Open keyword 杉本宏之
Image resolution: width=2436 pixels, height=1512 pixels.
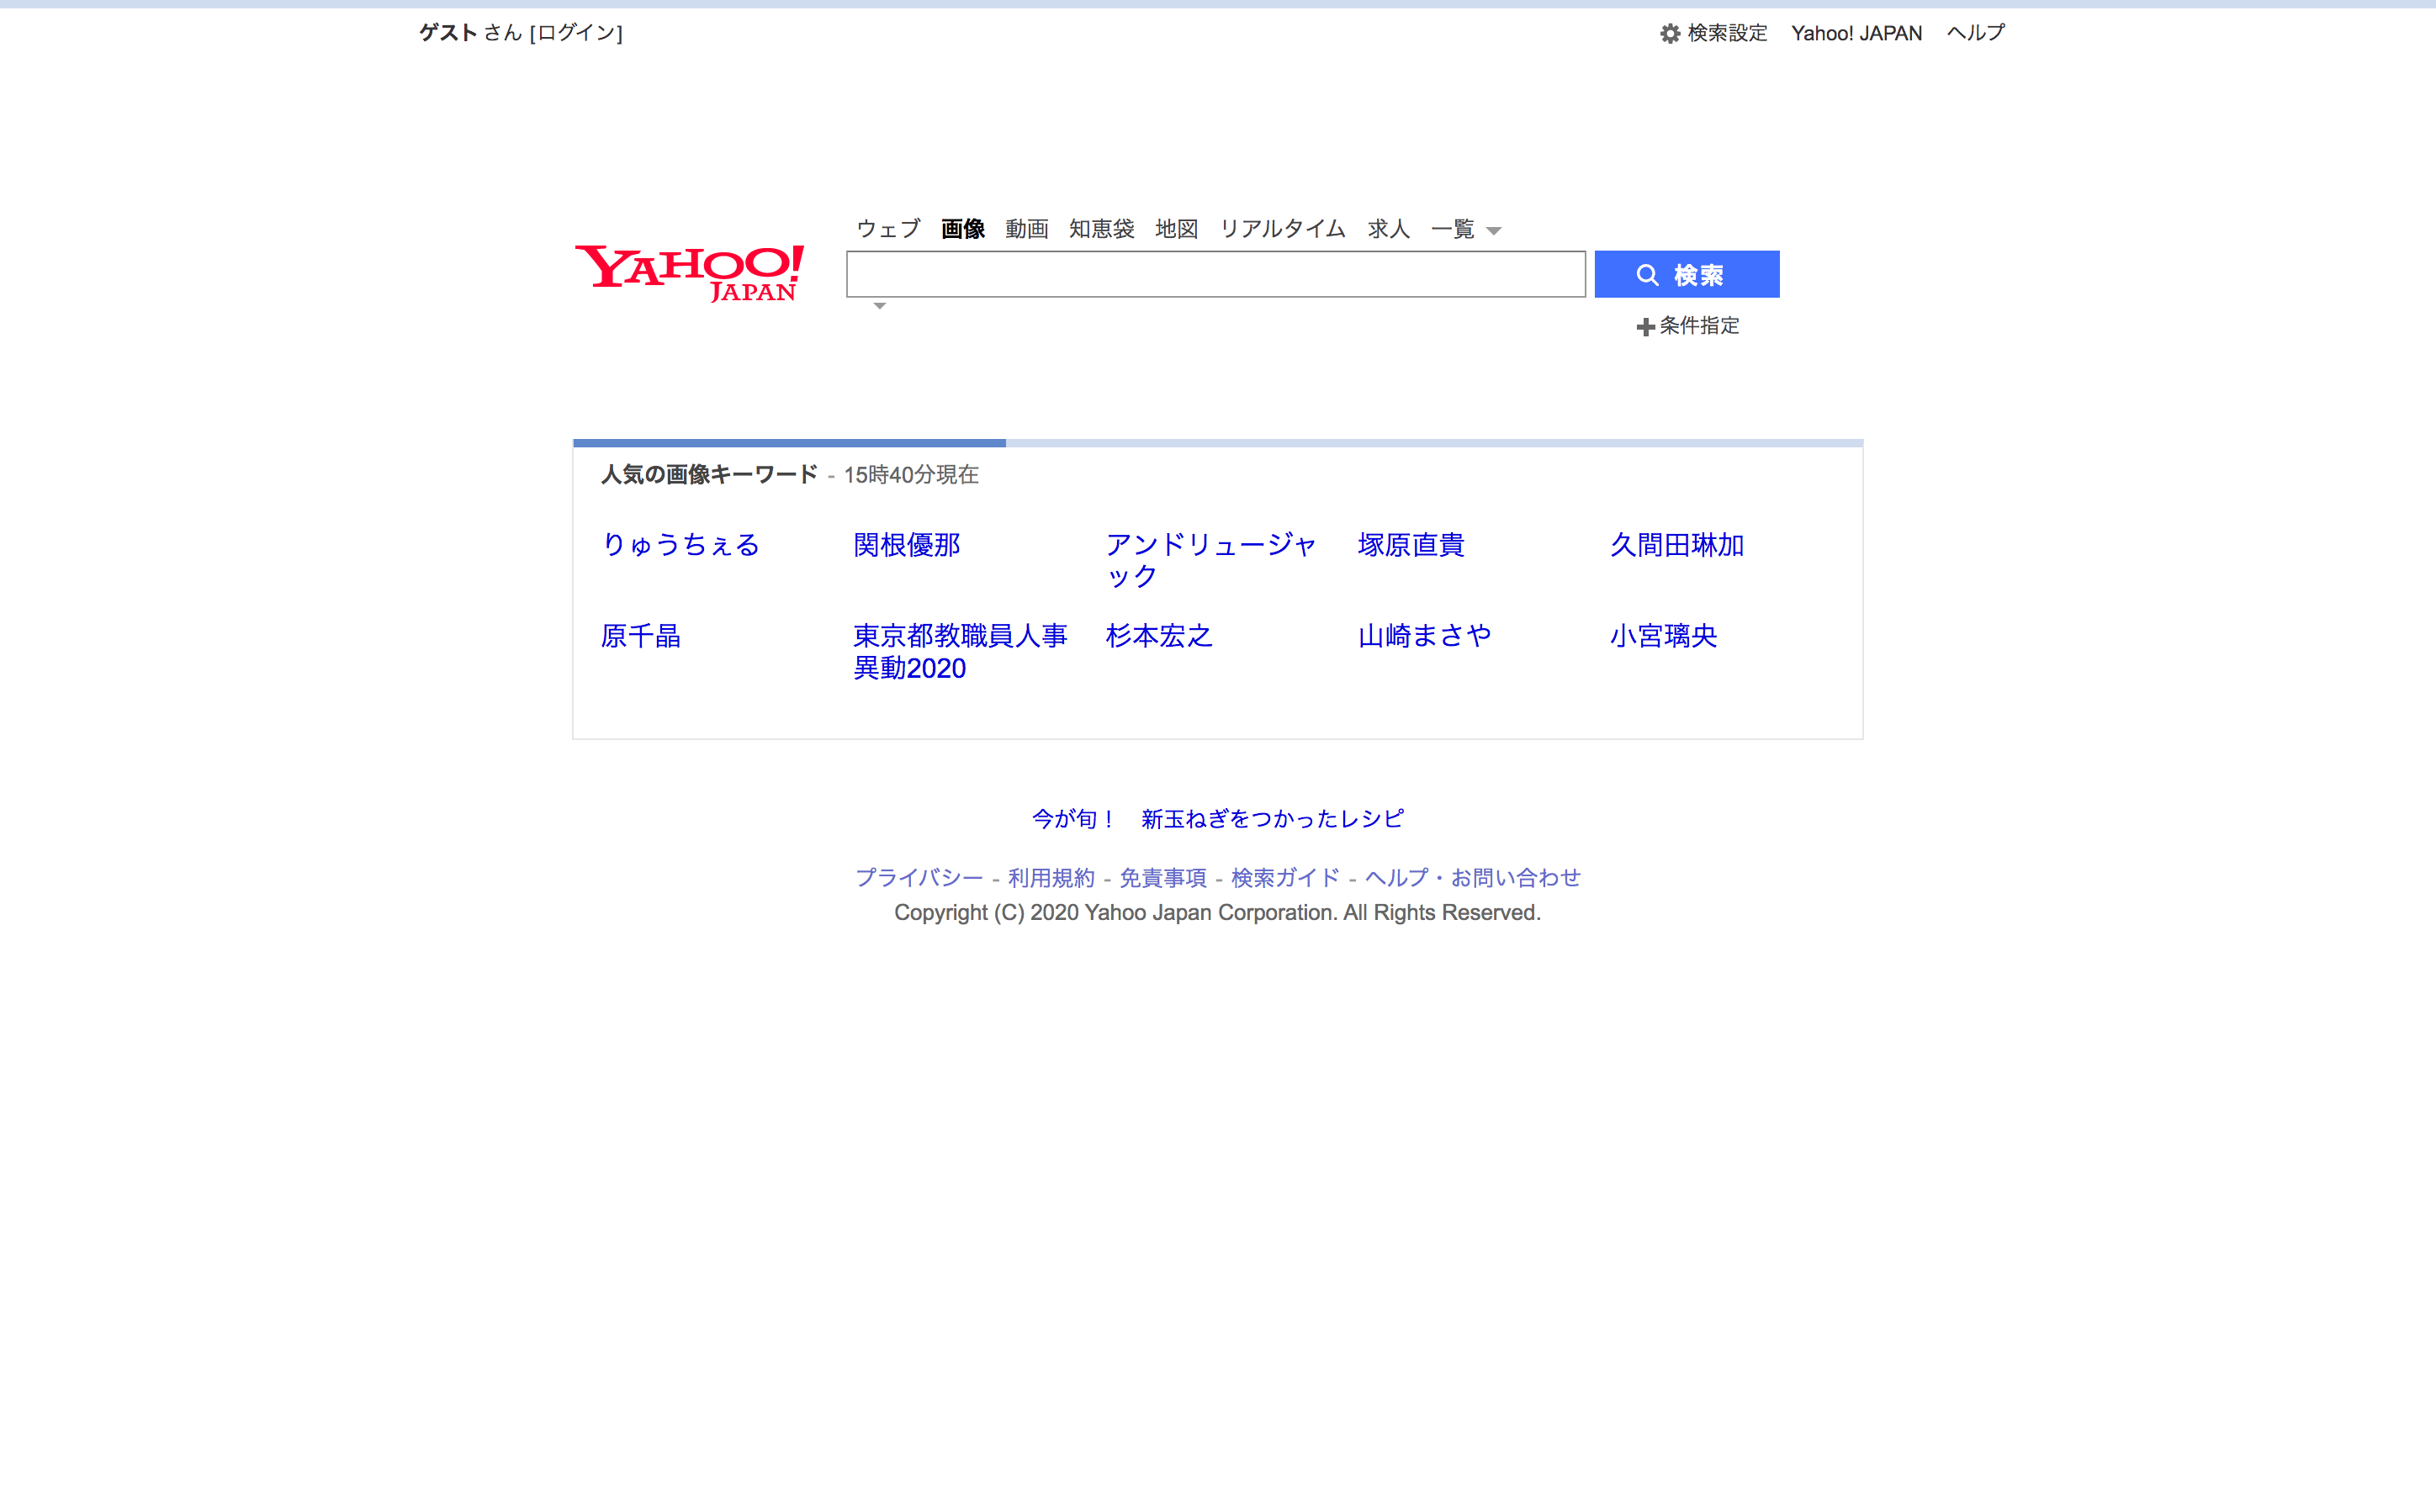tap(1158, 636)
